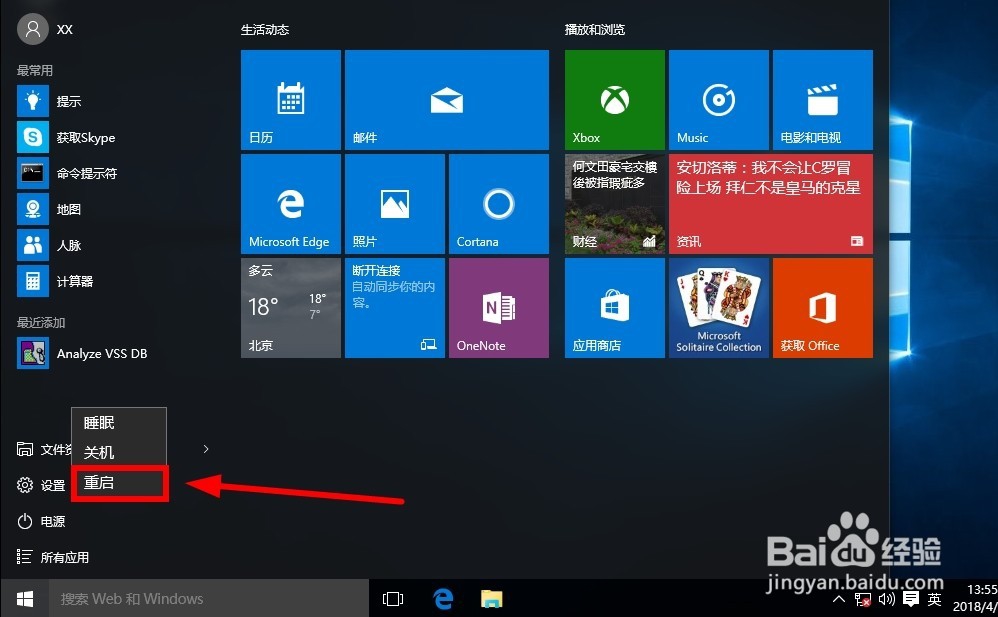Open the 邮件 mail tile
Screen dimensions: 998x617
click(x=447, y=100)
